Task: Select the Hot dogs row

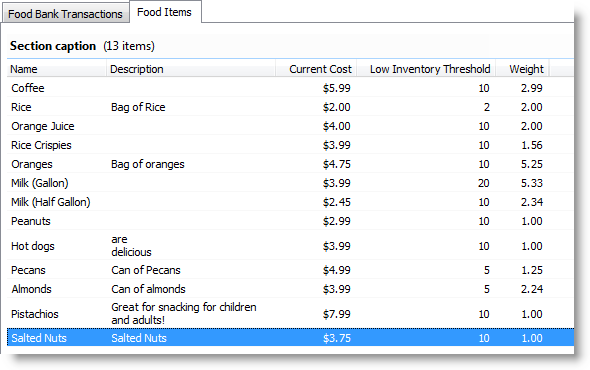Action: (x=290, y=246)
